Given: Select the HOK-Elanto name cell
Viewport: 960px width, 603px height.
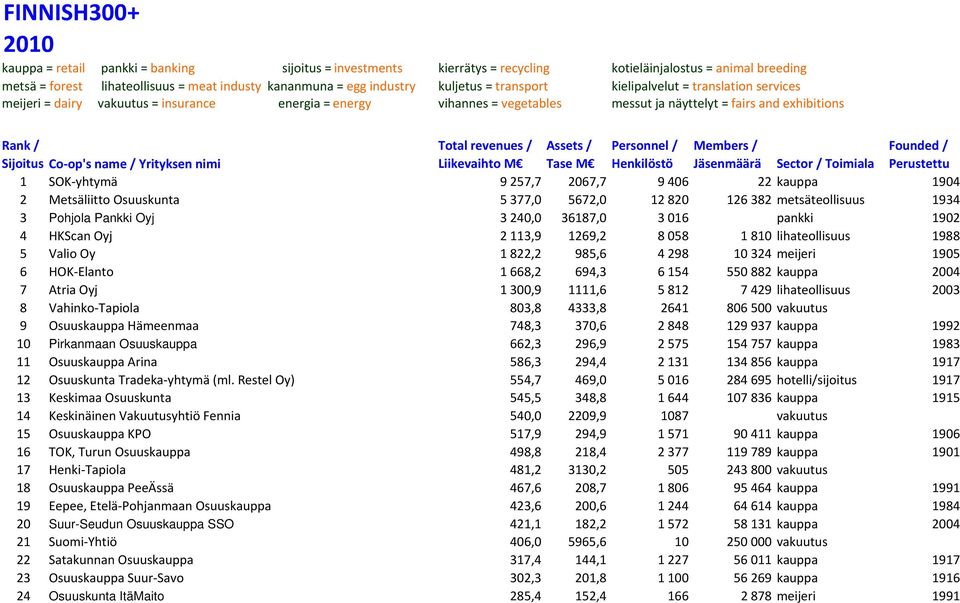Looking at the screenshot, I should (81, 272).
